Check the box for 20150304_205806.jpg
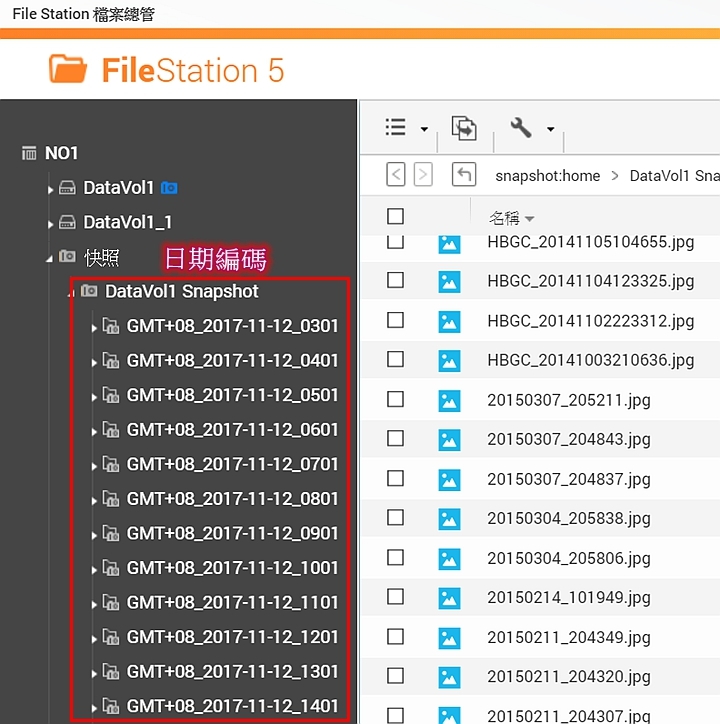720x724 pixels. coord(395,557)
